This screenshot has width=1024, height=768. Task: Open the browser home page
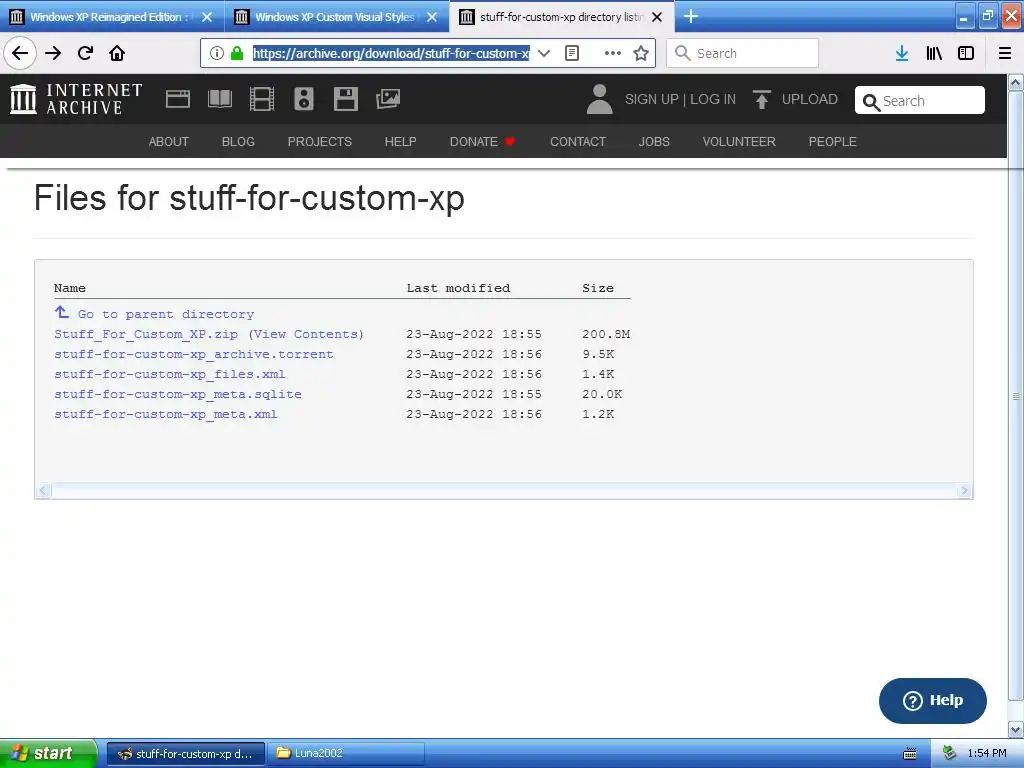pyautogui.click(x=117, y=53)
